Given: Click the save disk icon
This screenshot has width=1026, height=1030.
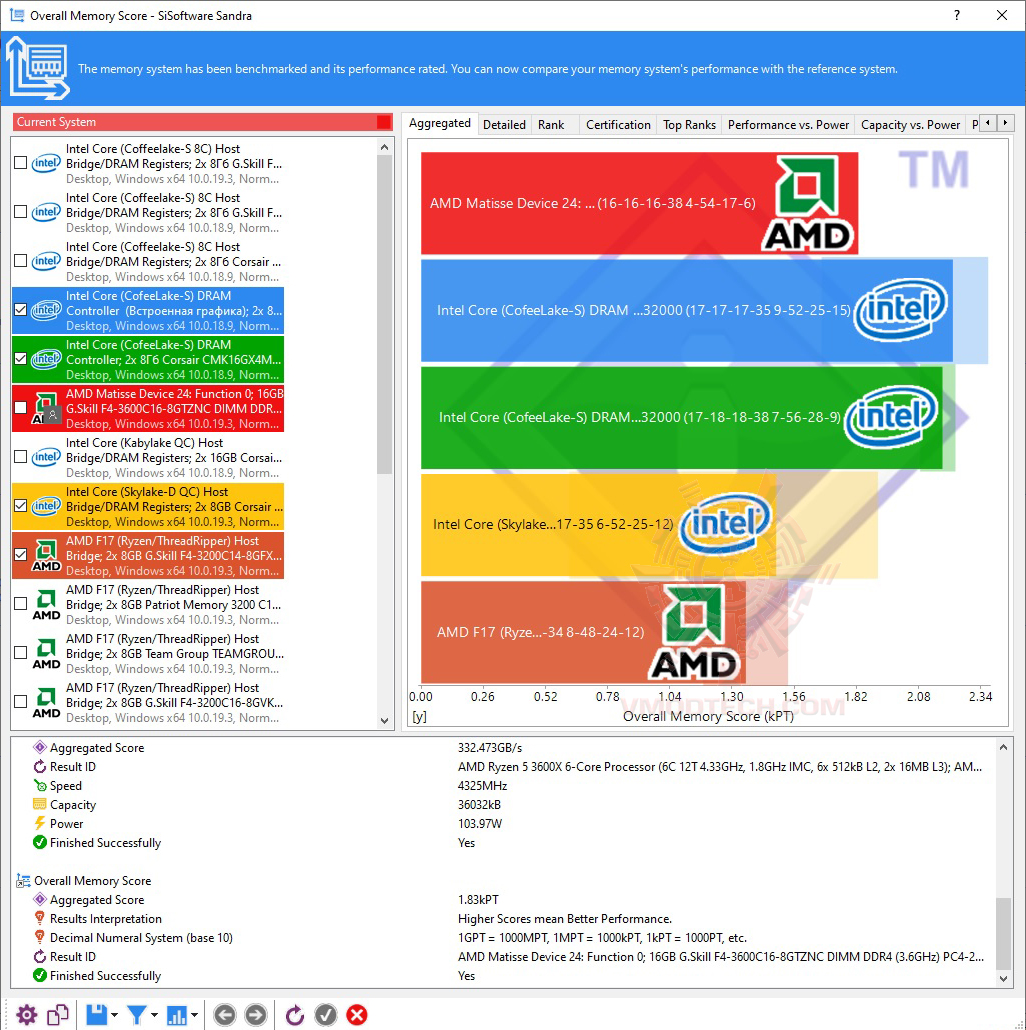Looking at the screenshot, I should [96, 1015].
